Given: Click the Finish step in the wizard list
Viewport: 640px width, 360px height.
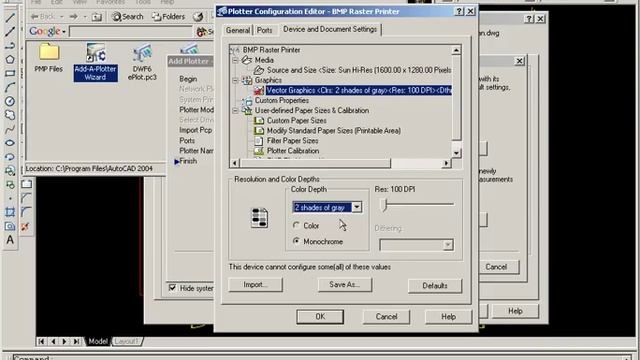Looking at the screenshot, I should pyautogui.click(x=188, y=161).
